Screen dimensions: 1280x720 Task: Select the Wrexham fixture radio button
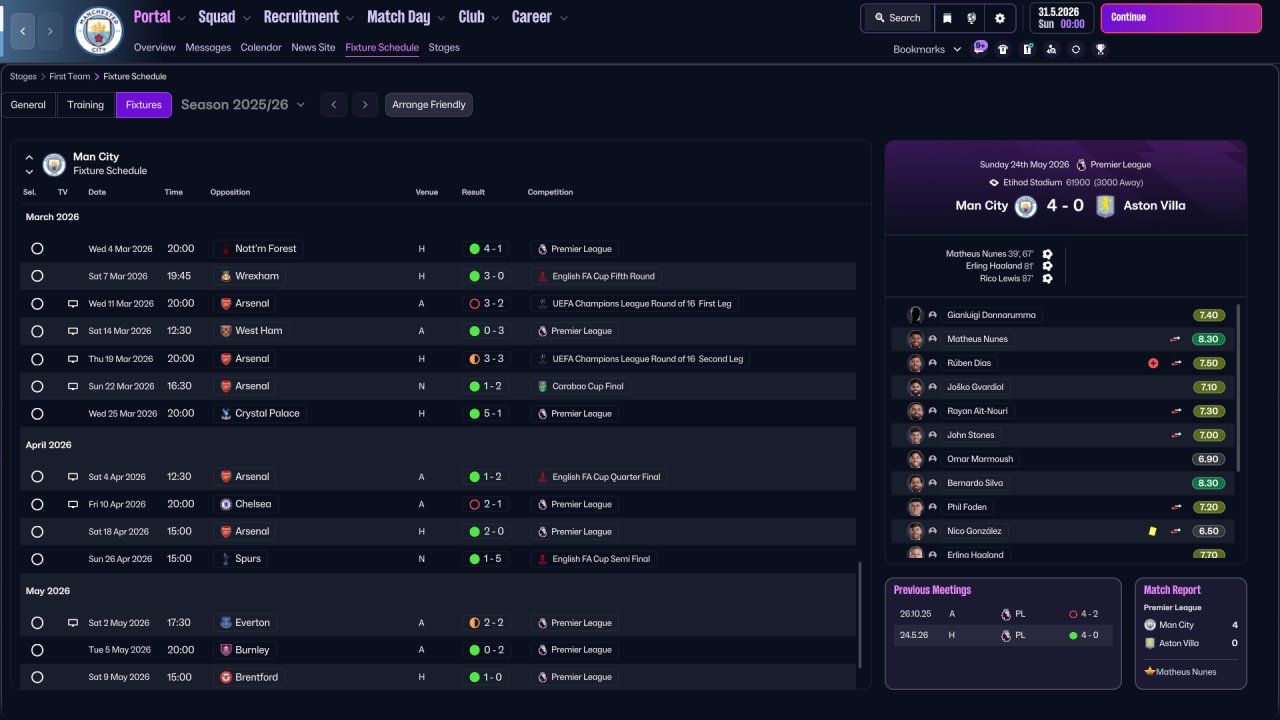point(37,276)
